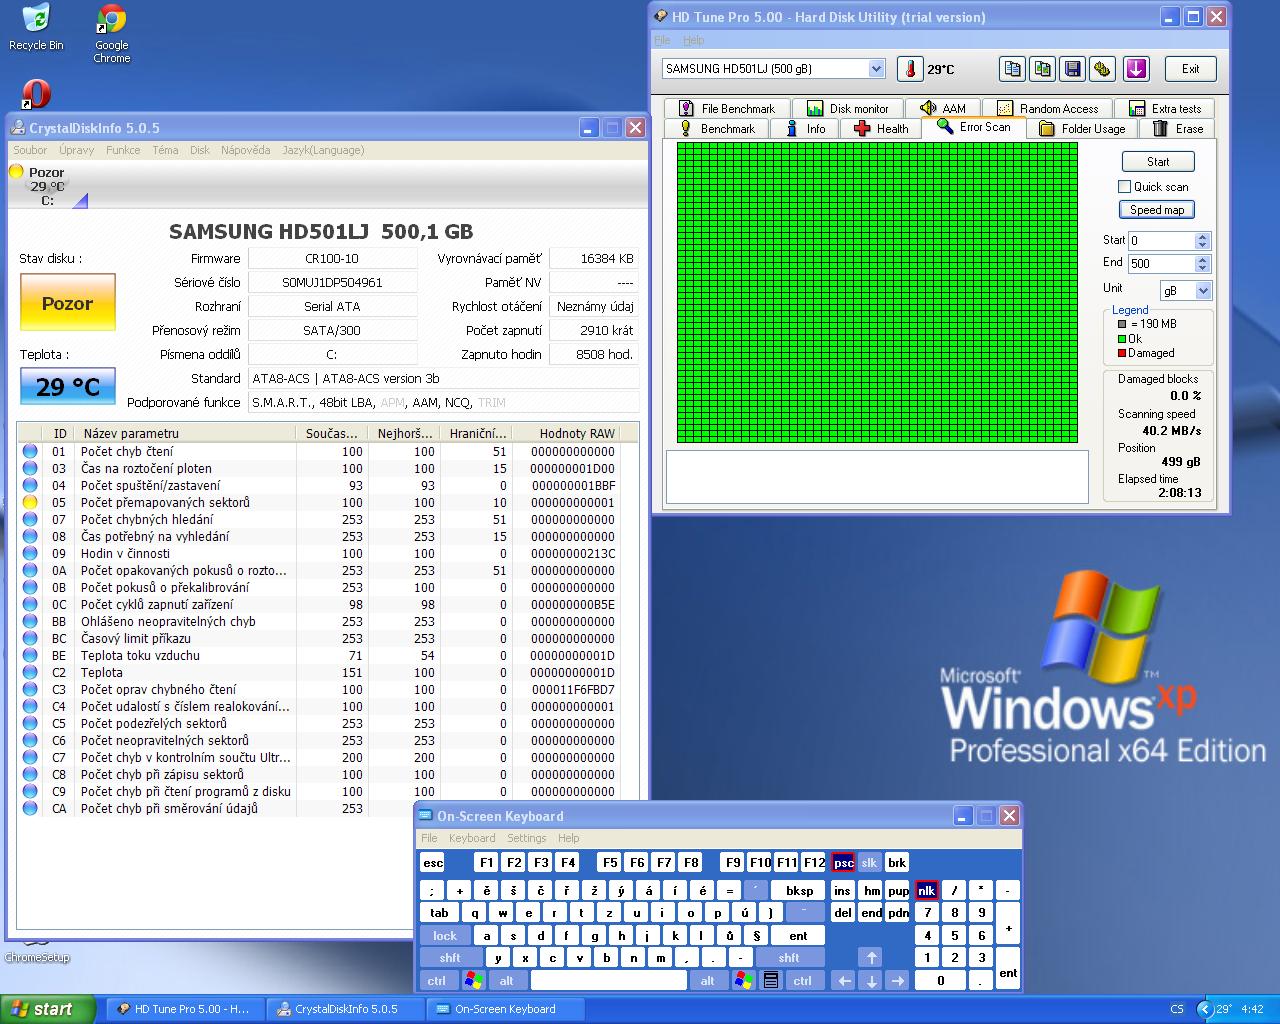
Task: Open Funkce menu in CrystalDiskInfo
Action: point(123,150)
